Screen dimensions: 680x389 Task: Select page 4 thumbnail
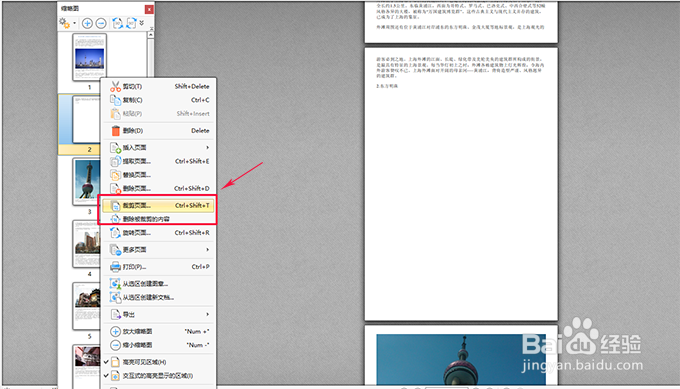pyautogui.click(x=87, y=244)
